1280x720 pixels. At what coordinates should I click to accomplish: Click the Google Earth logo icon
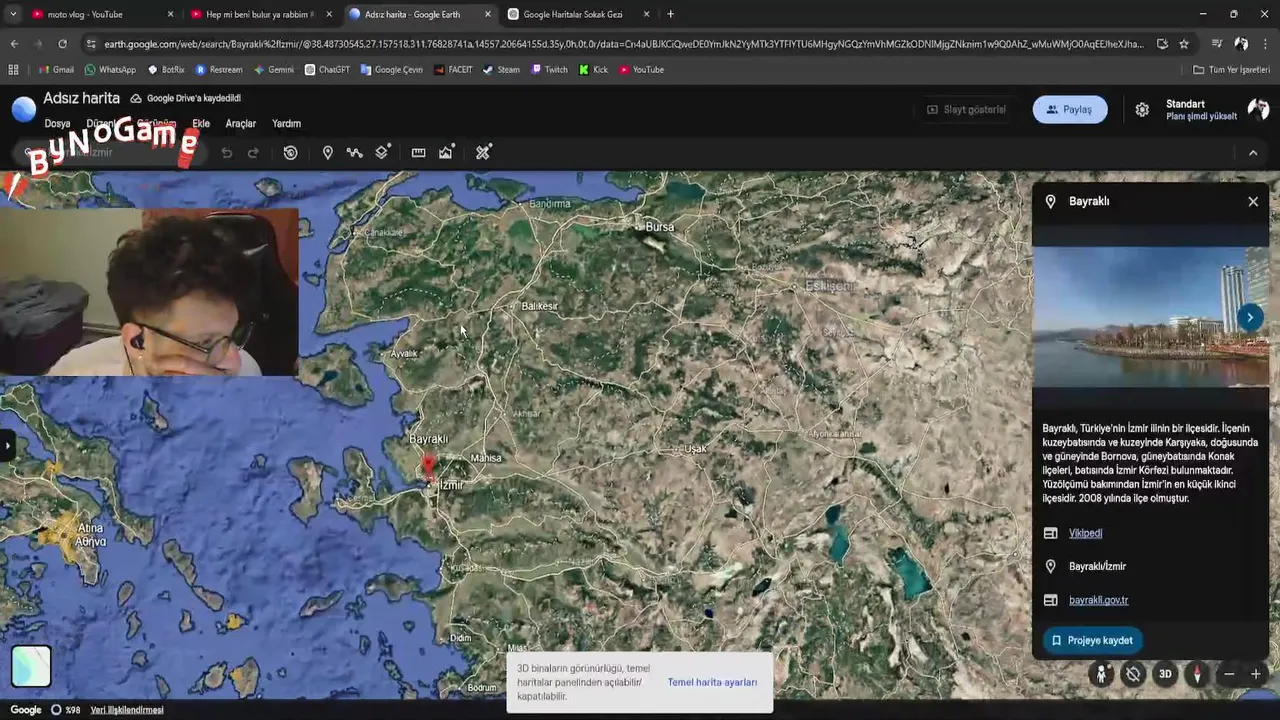pos(24,109)
